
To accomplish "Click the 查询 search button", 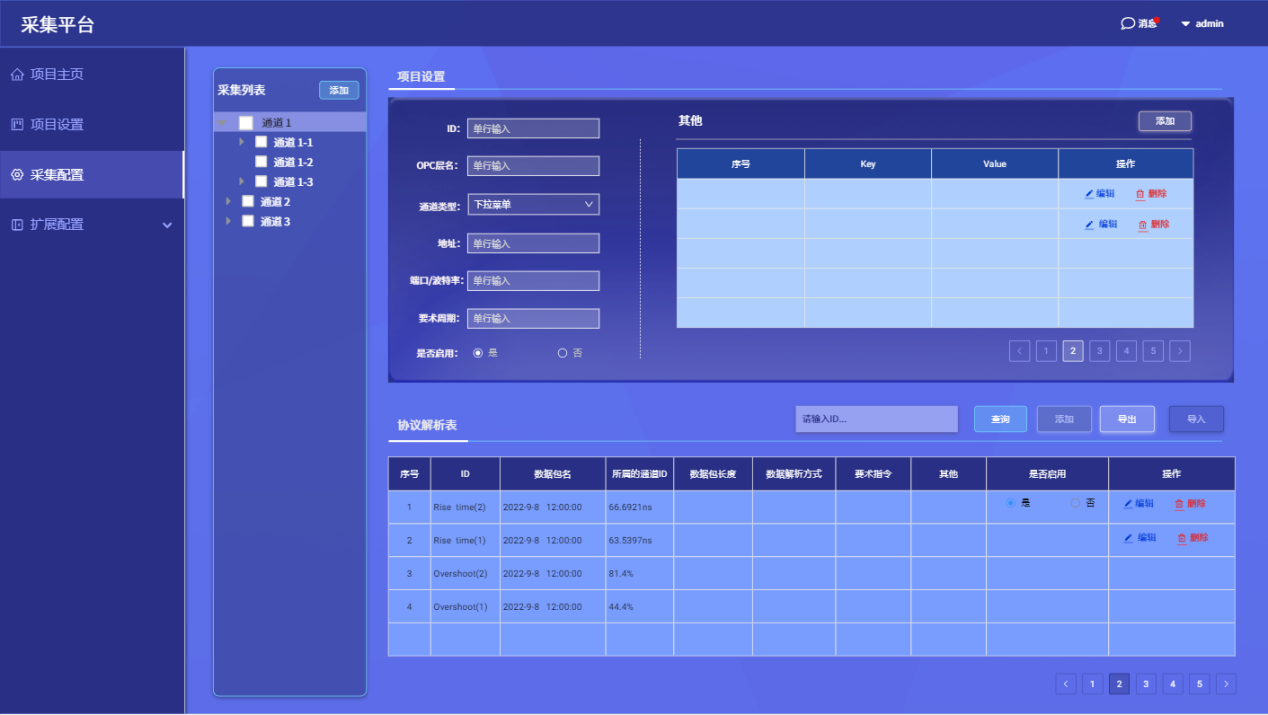I will (1000, 419).
